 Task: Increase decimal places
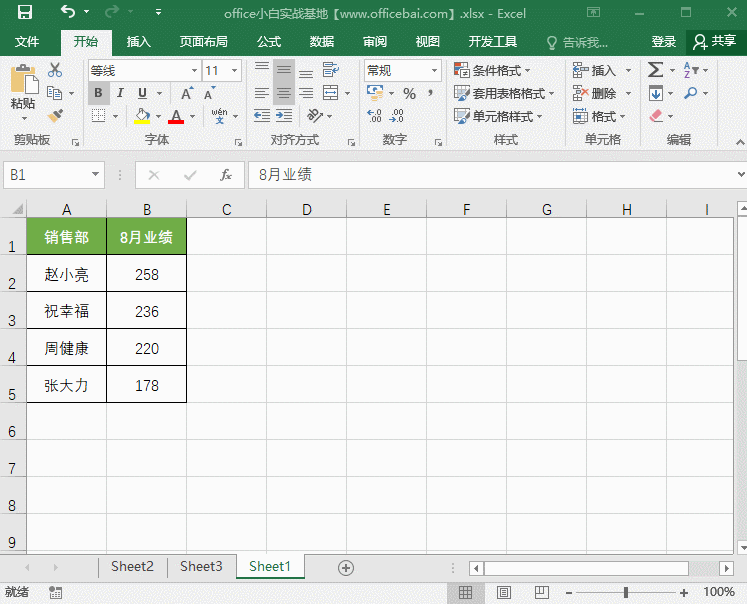374,116
